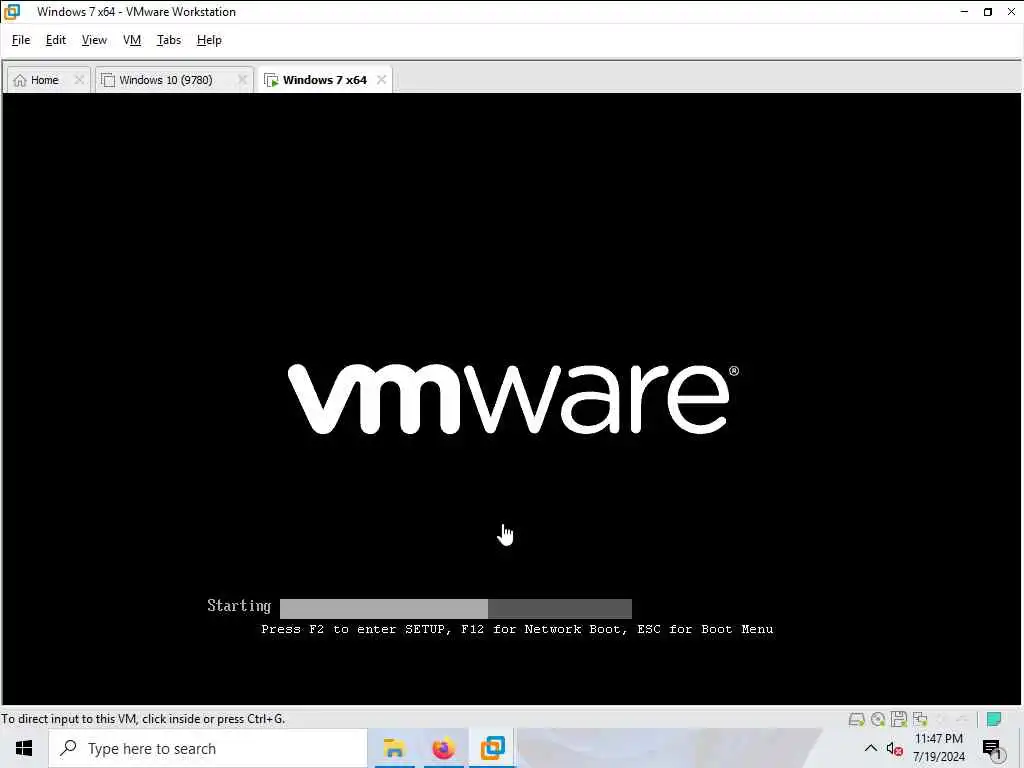Viewport: 1024px width, 768px height.
Task: Open the Tabs menu
Action: tap(168, 40)
